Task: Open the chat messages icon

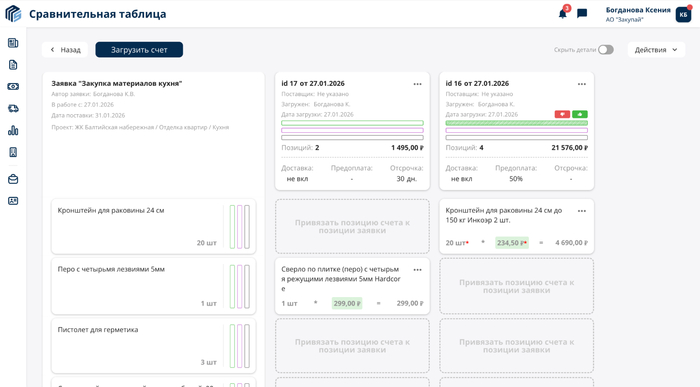Action: point(582,14)
